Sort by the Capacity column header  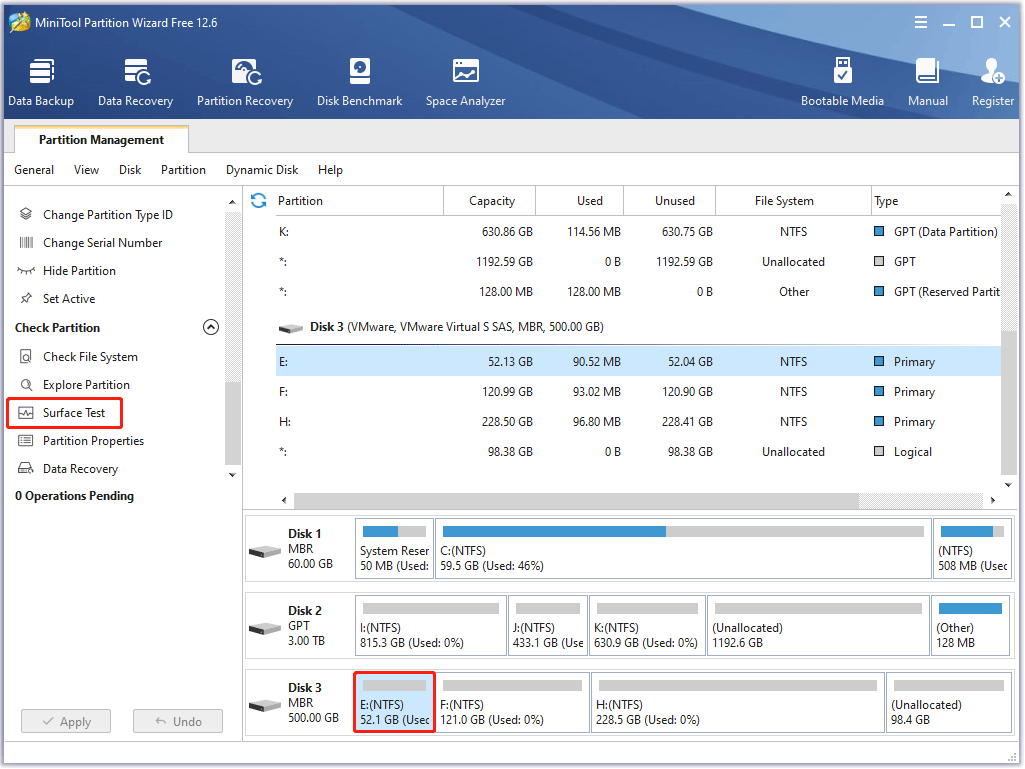(492, 201)
